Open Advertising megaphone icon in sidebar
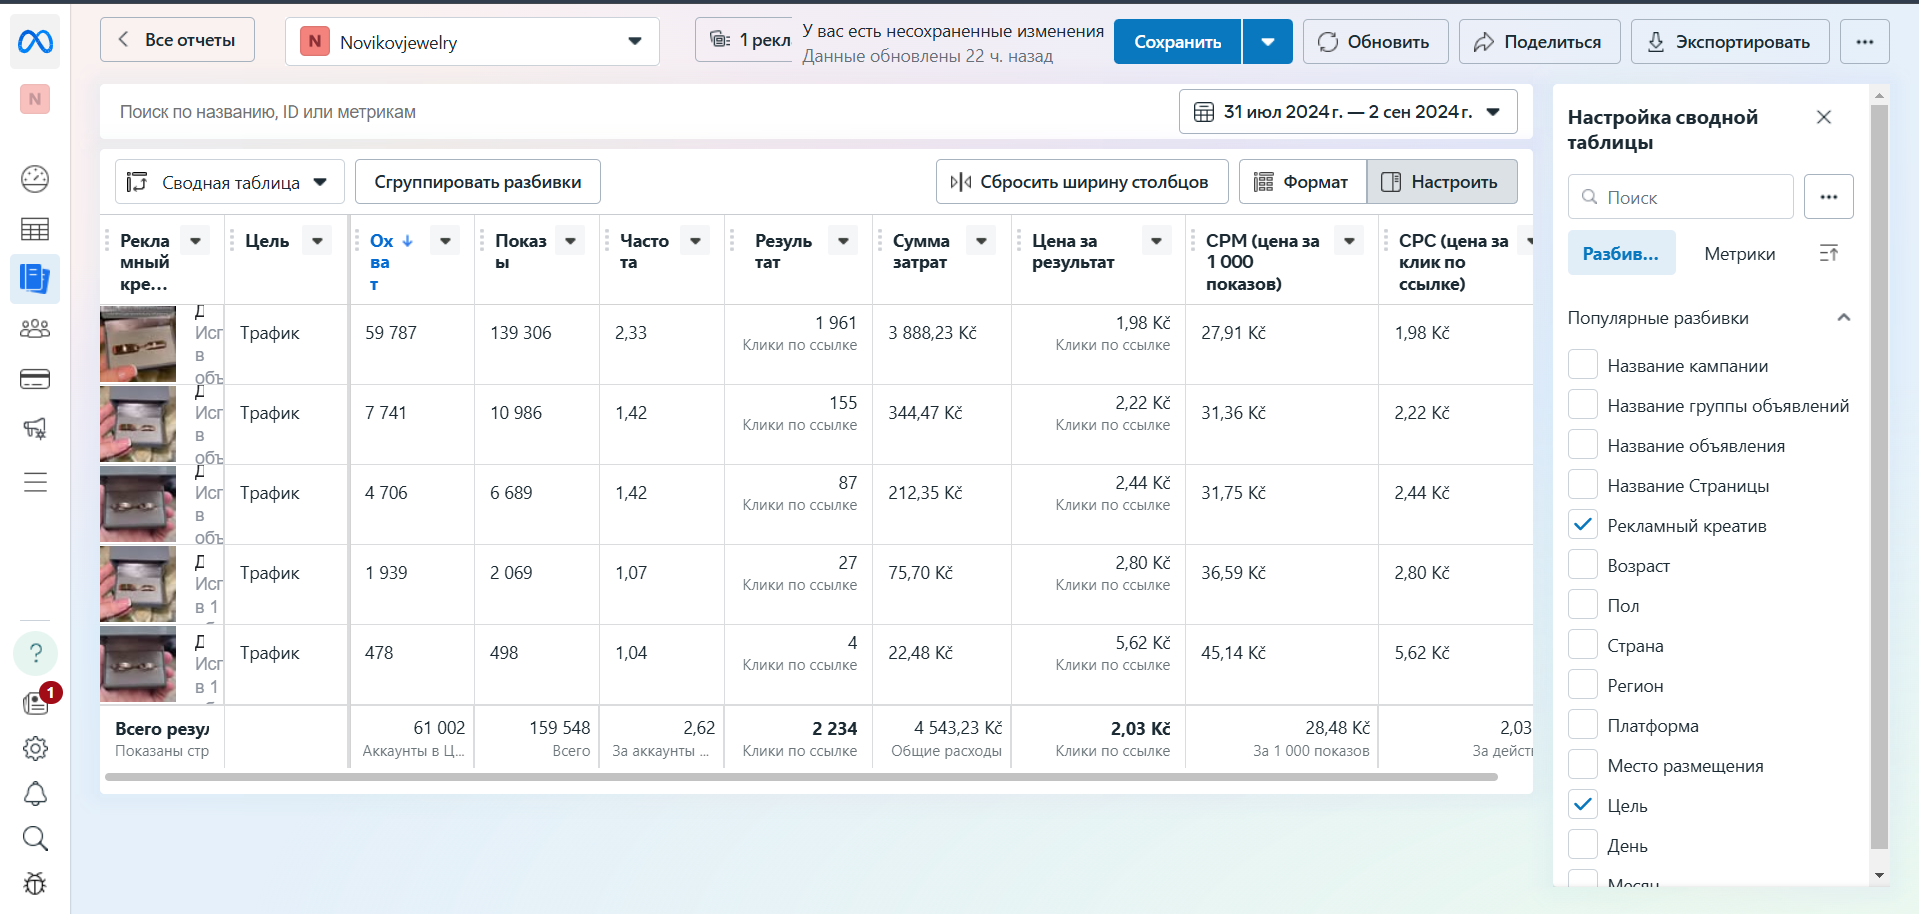This screenshot has width=1919, height=914. (x=35, y=429)
